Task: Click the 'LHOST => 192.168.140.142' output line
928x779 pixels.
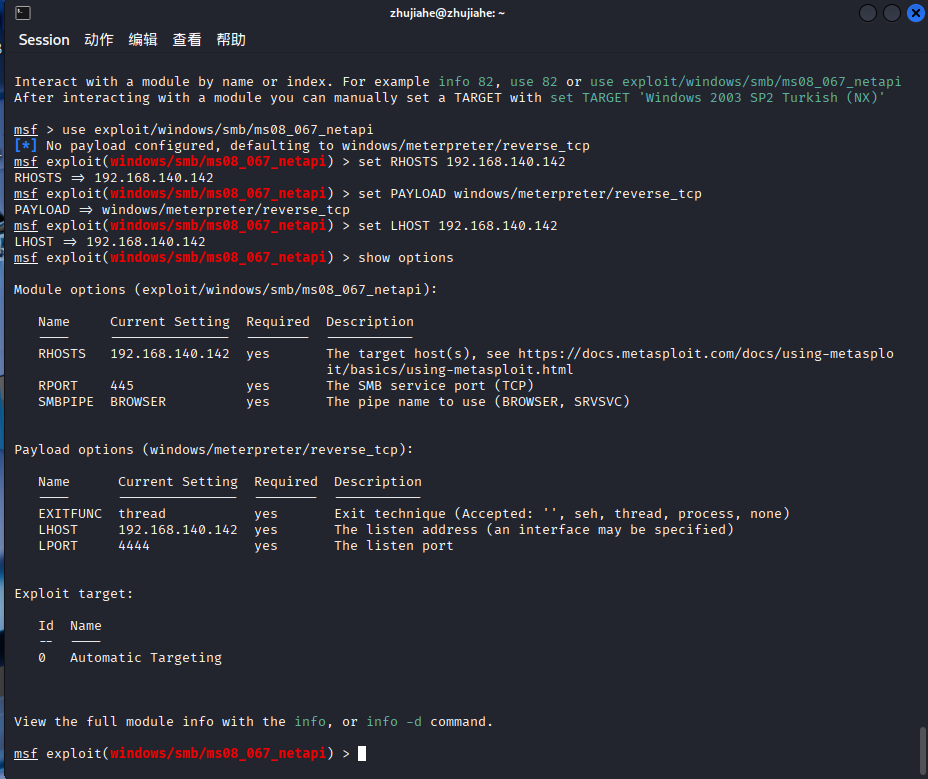Action: coord(109,242)
